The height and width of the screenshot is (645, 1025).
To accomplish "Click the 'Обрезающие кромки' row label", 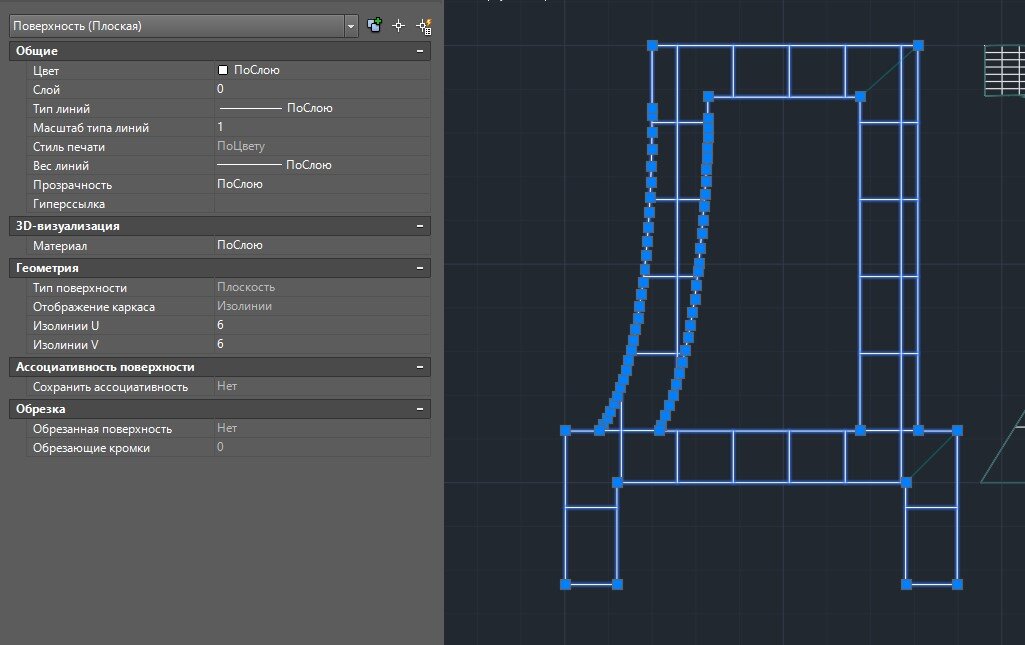I will coord(91,448).
